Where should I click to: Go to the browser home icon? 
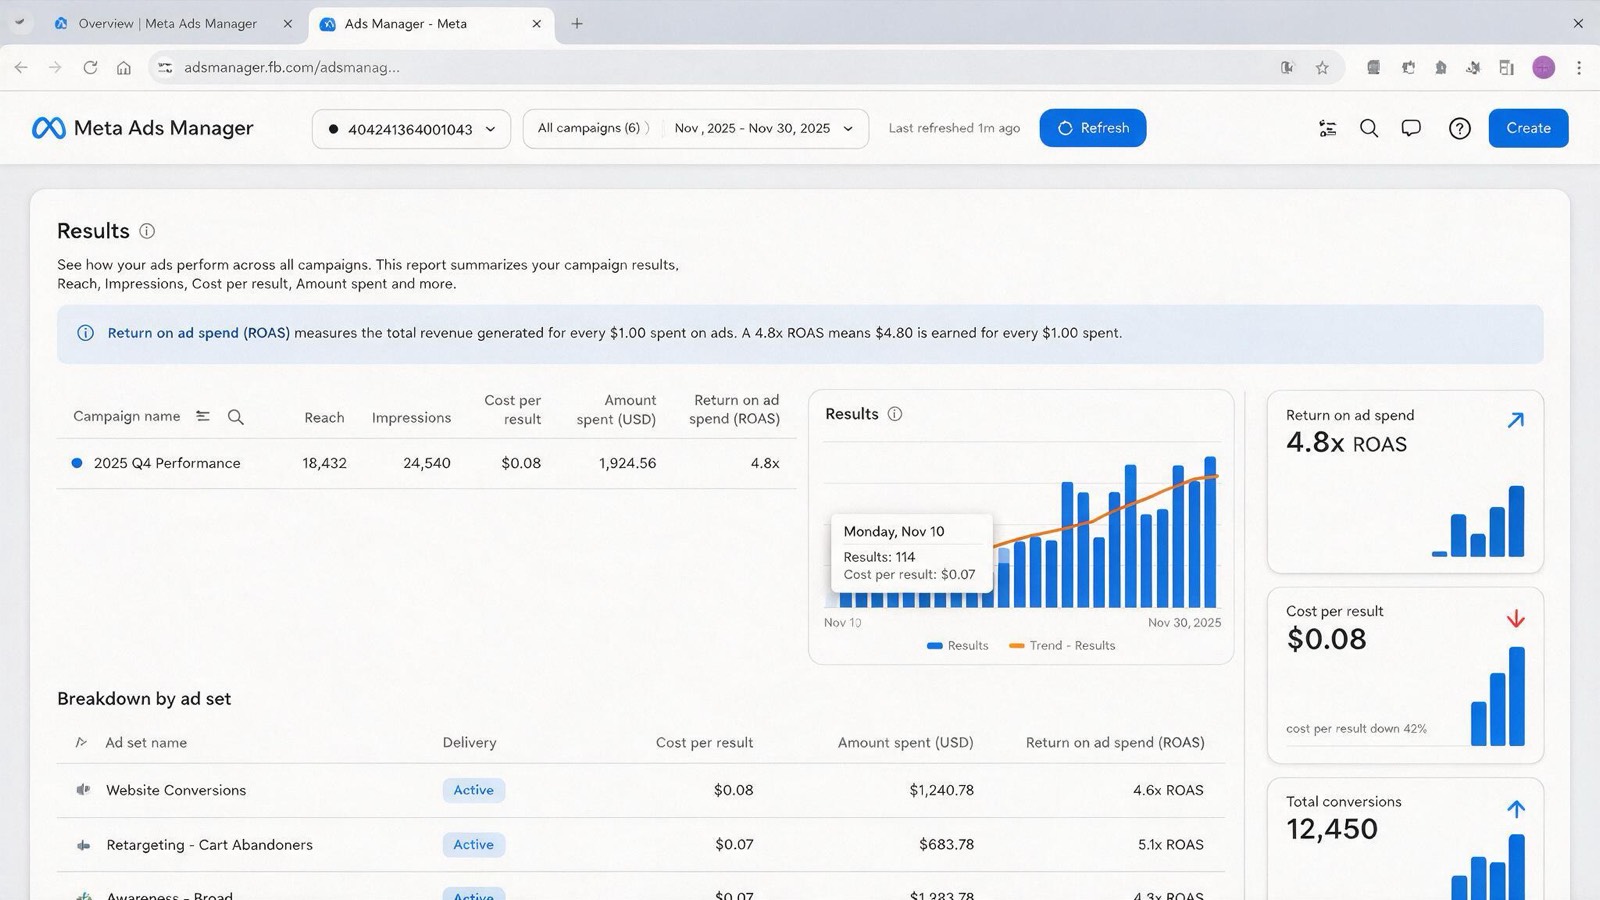124,68
